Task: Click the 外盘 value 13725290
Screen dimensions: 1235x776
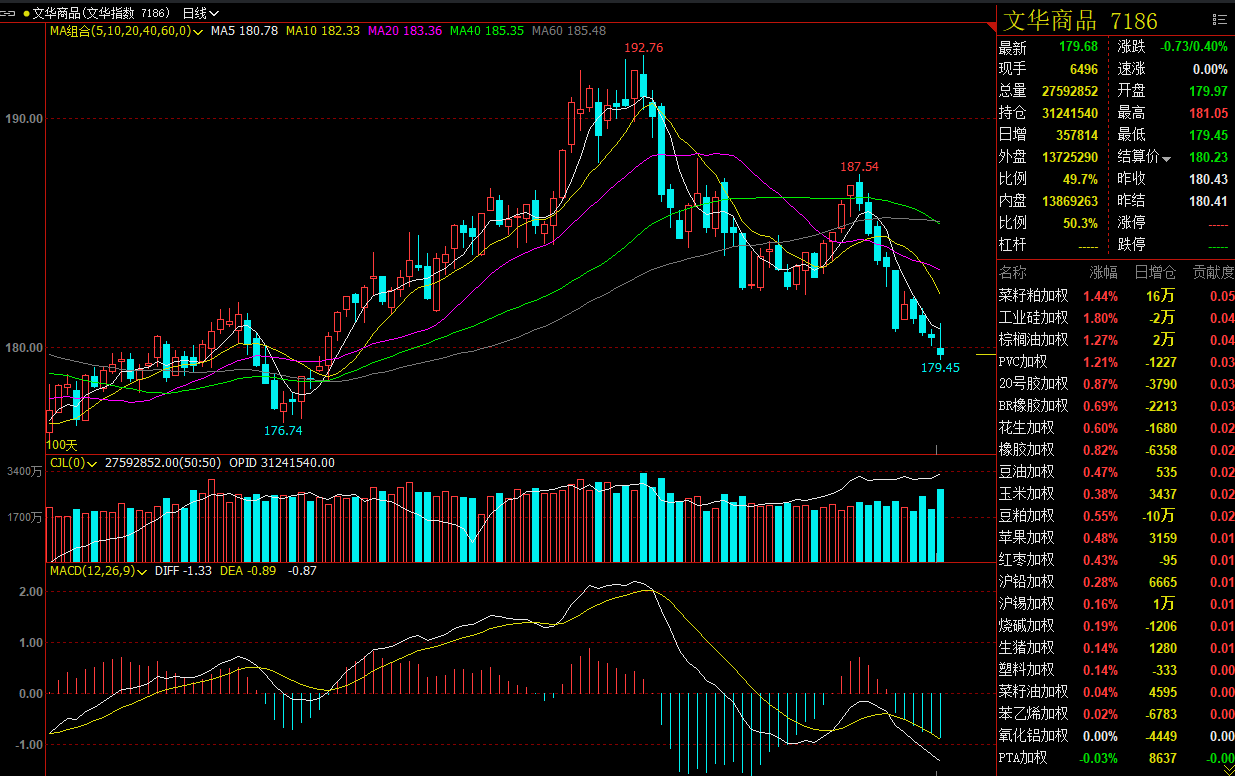Action: (x=1070, y=157)
